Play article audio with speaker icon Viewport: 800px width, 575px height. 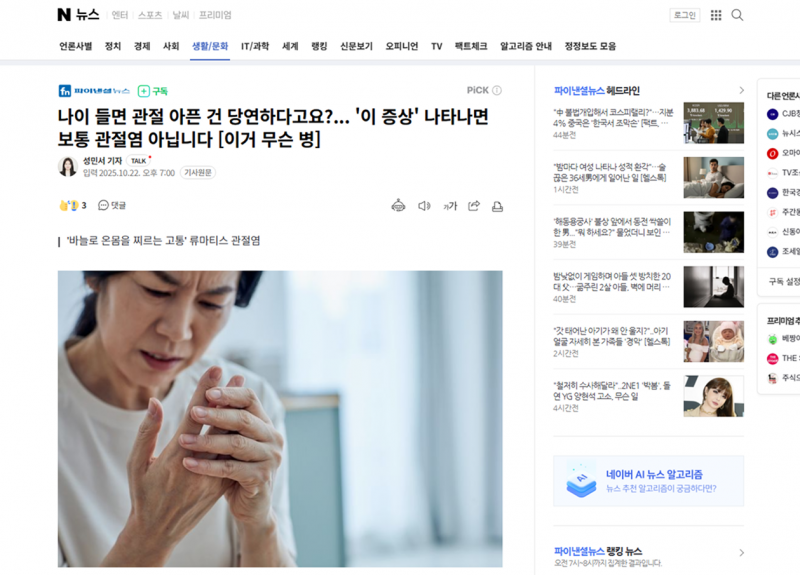424,206
